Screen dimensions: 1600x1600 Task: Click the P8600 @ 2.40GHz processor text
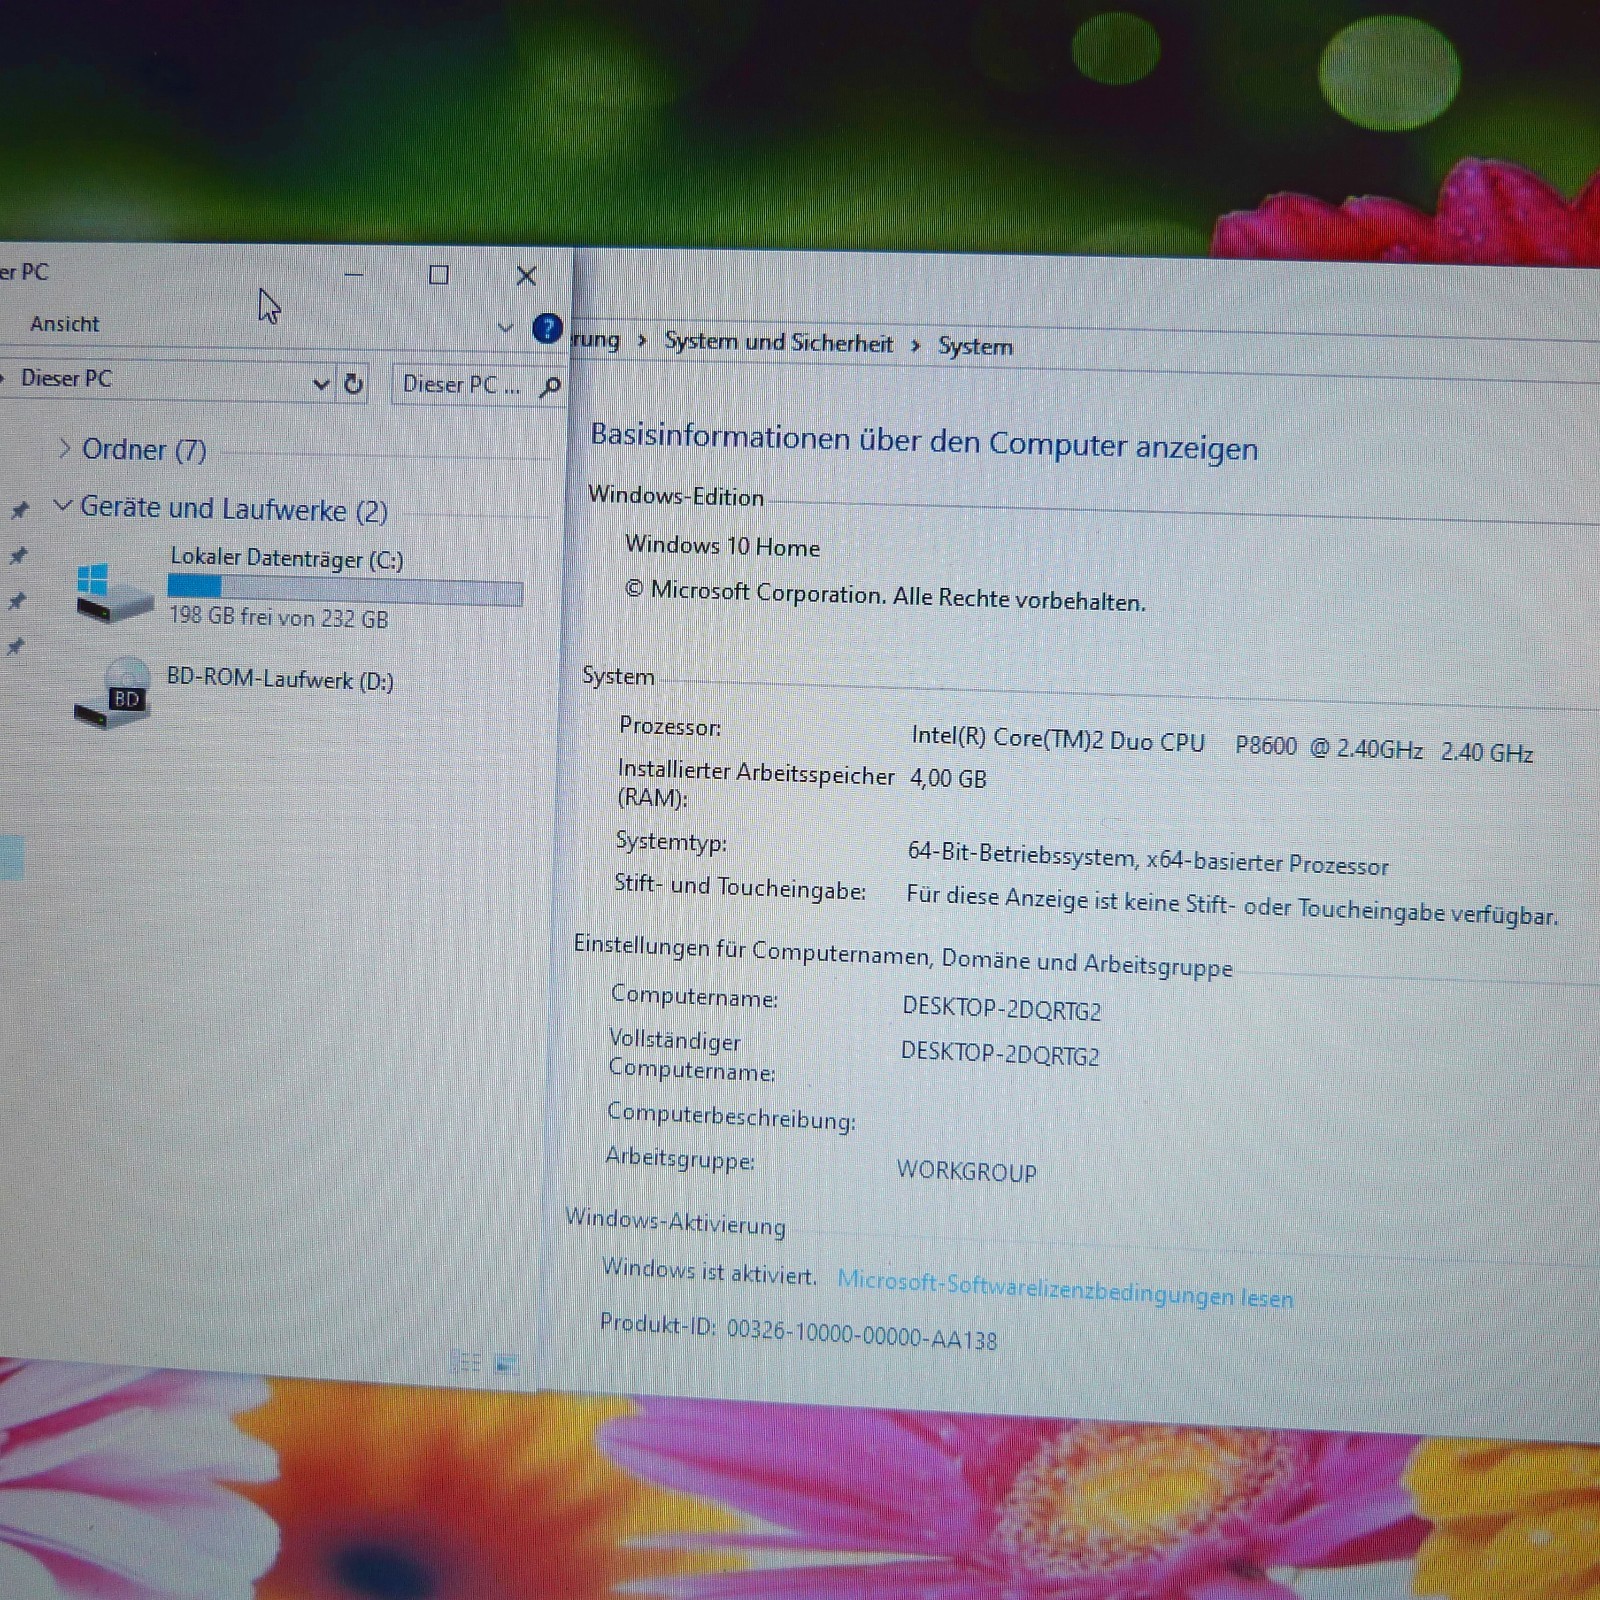tap(1328, 748)
